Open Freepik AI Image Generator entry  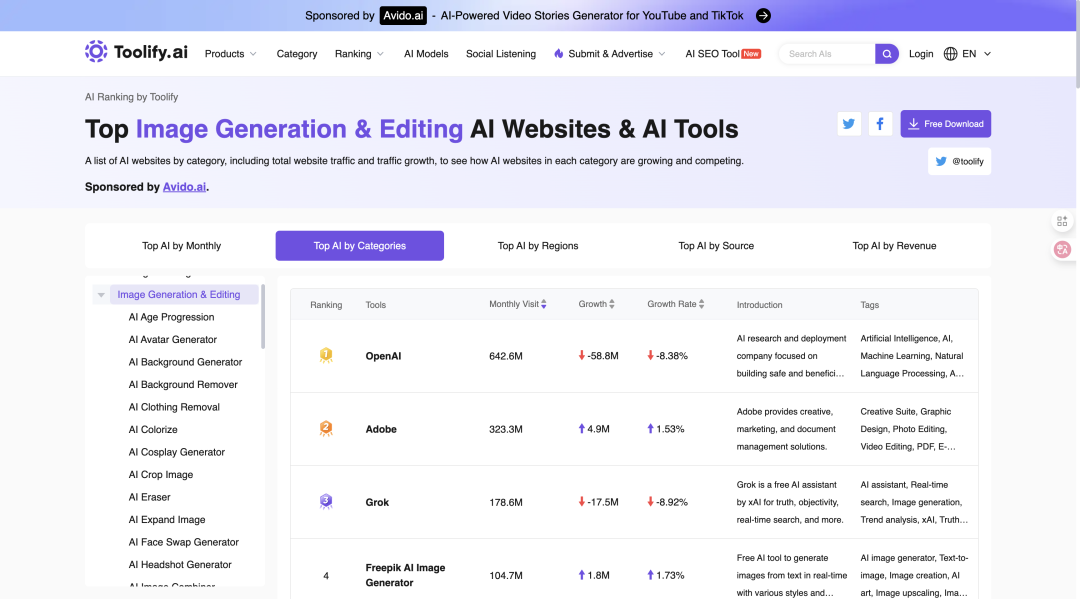tap(405, 575)
